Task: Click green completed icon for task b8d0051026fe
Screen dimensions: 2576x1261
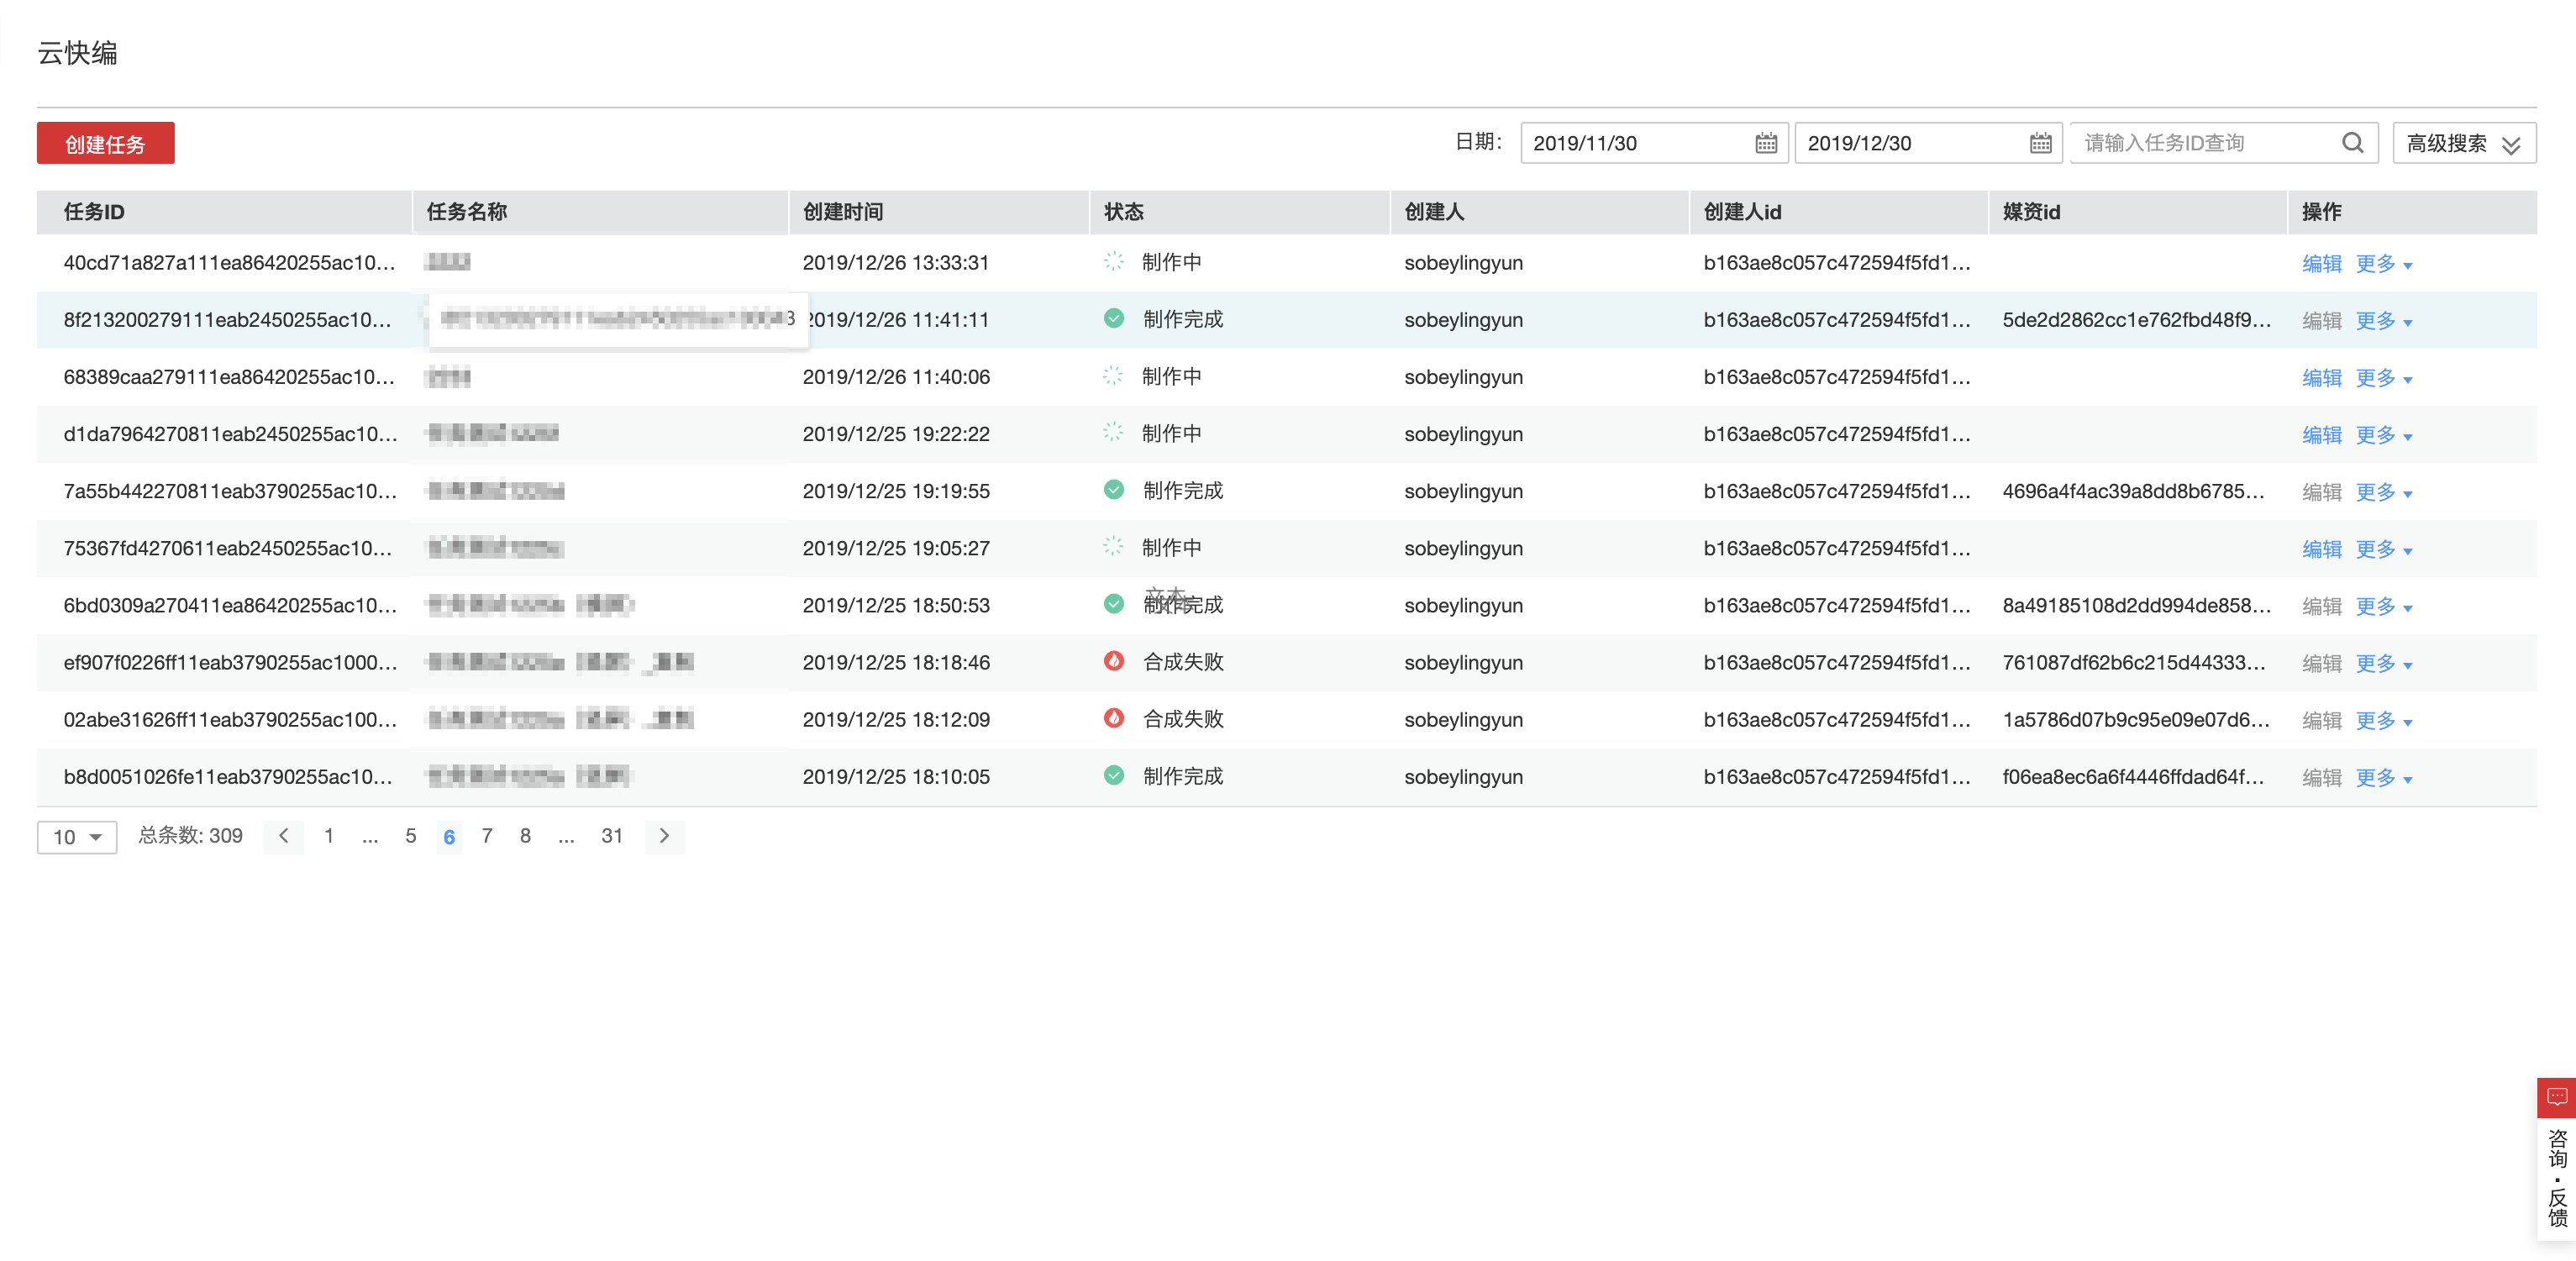Action: point(1113,775)
